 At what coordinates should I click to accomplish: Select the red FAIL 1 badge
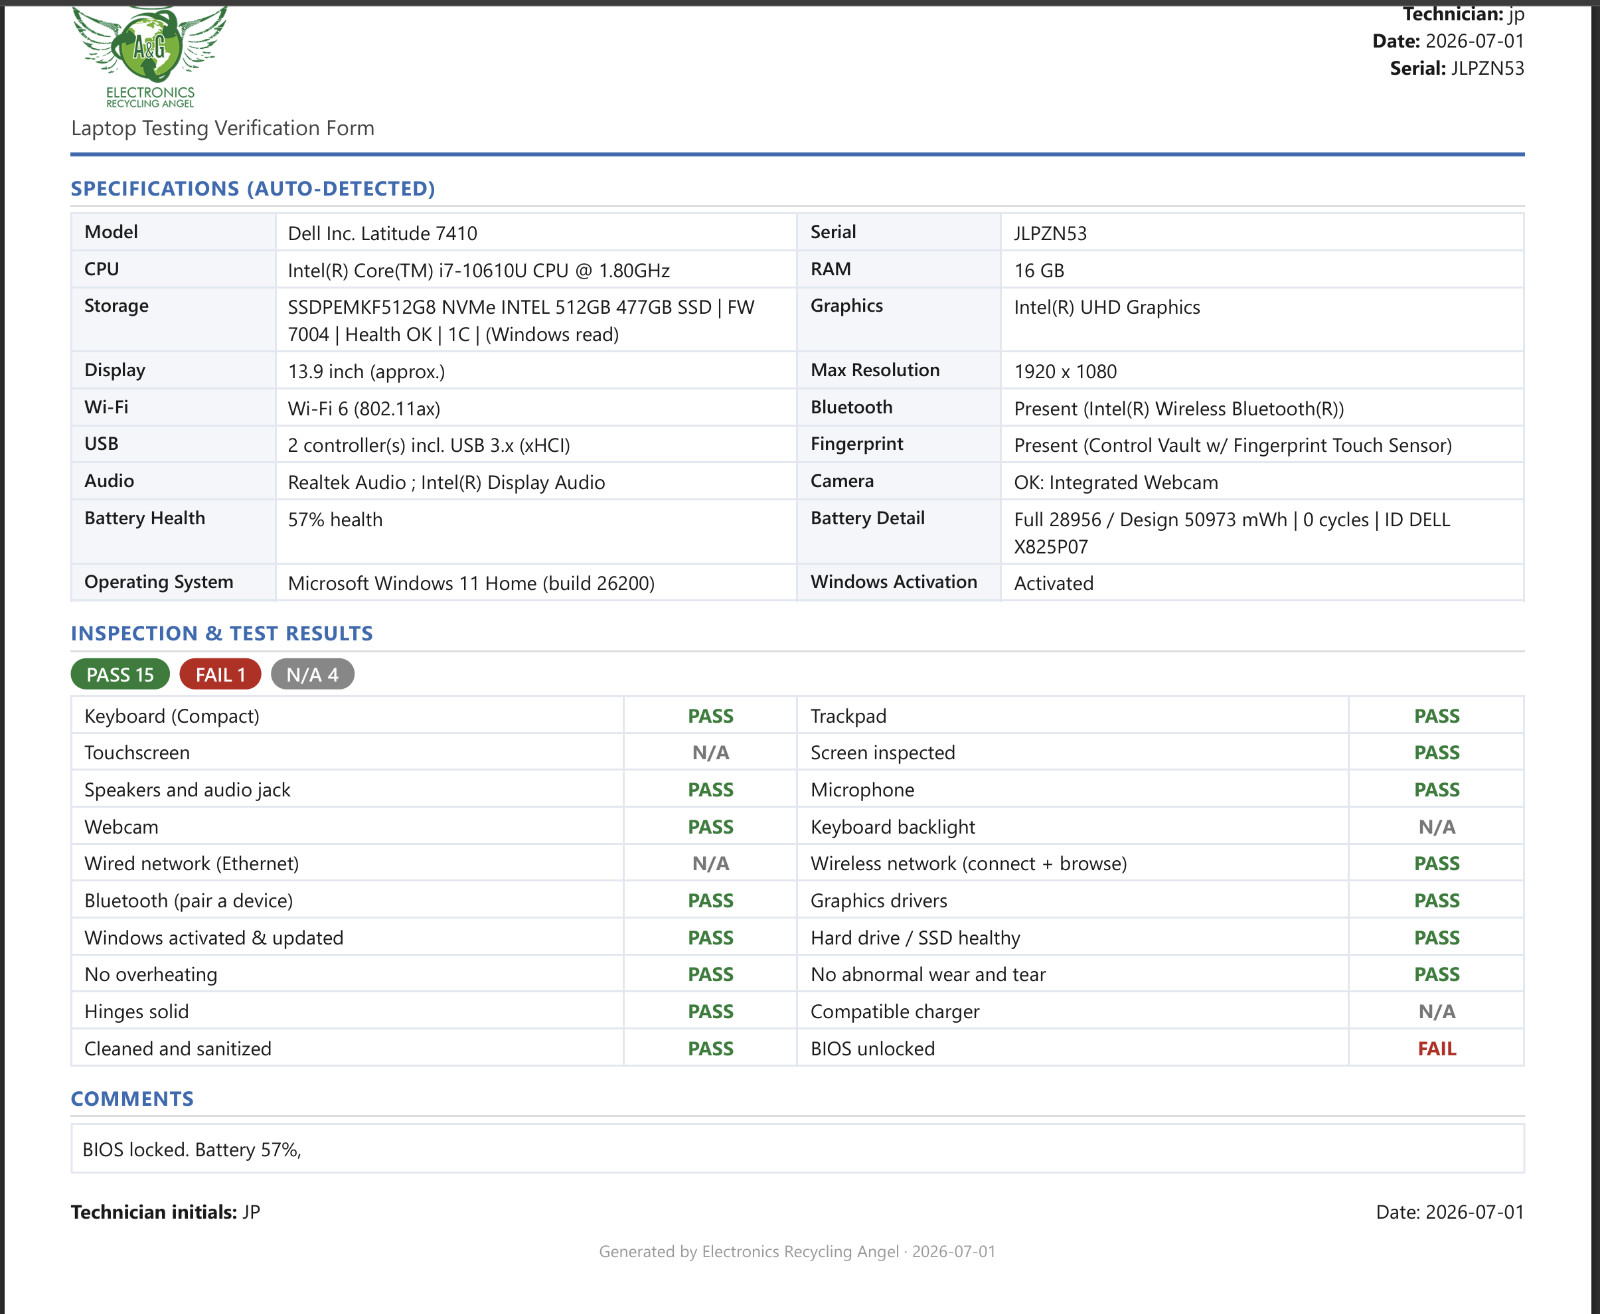[220, 675]
